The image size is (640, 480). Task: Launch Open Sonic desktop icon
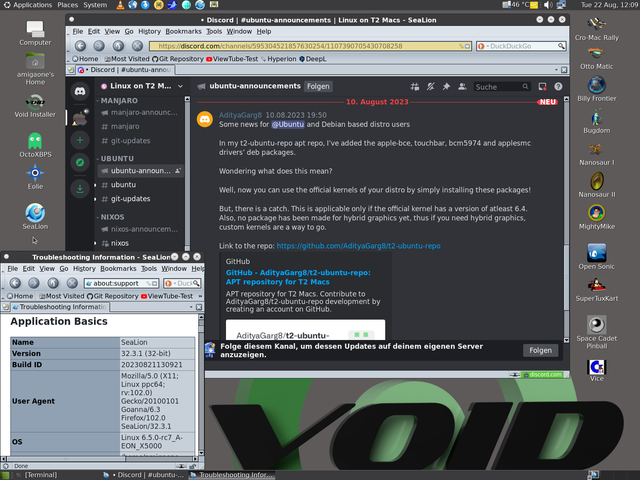[596, 256]
